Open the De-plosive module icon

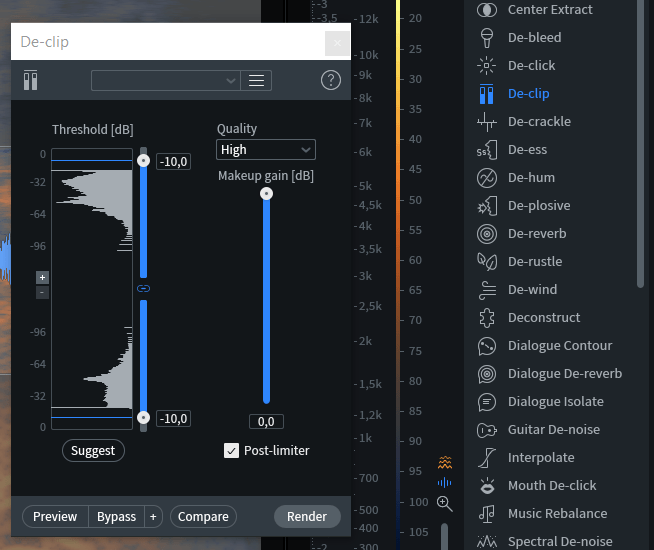pyautogui.click(x=487, y=206)
